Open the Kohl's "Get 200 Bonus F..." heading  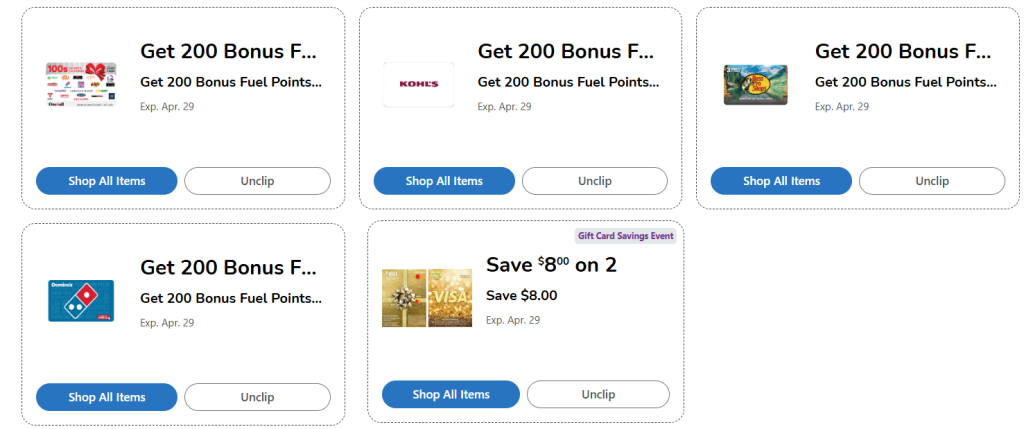tap(565, 52)
